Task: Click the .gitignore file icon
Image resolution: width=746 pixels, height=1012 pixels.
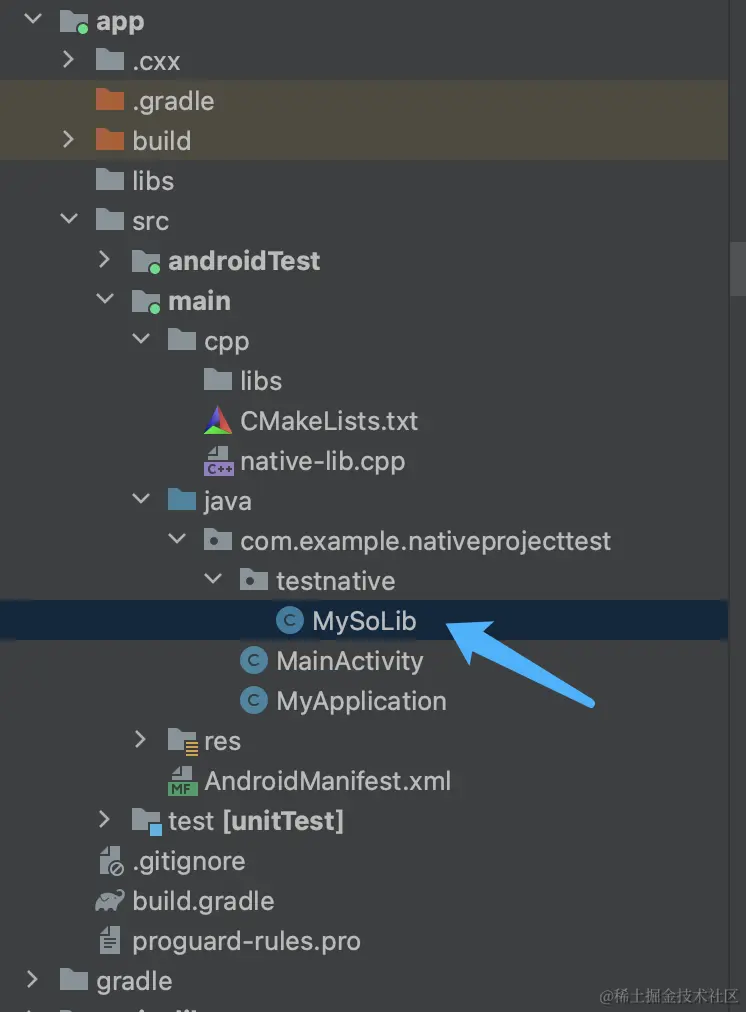Action: (110, 861)
